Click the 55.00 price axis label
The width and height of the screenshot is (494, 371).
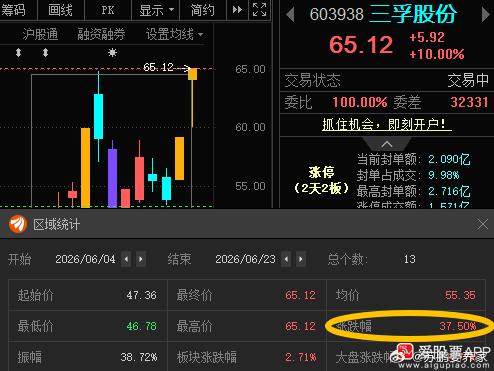click(250, 186)
